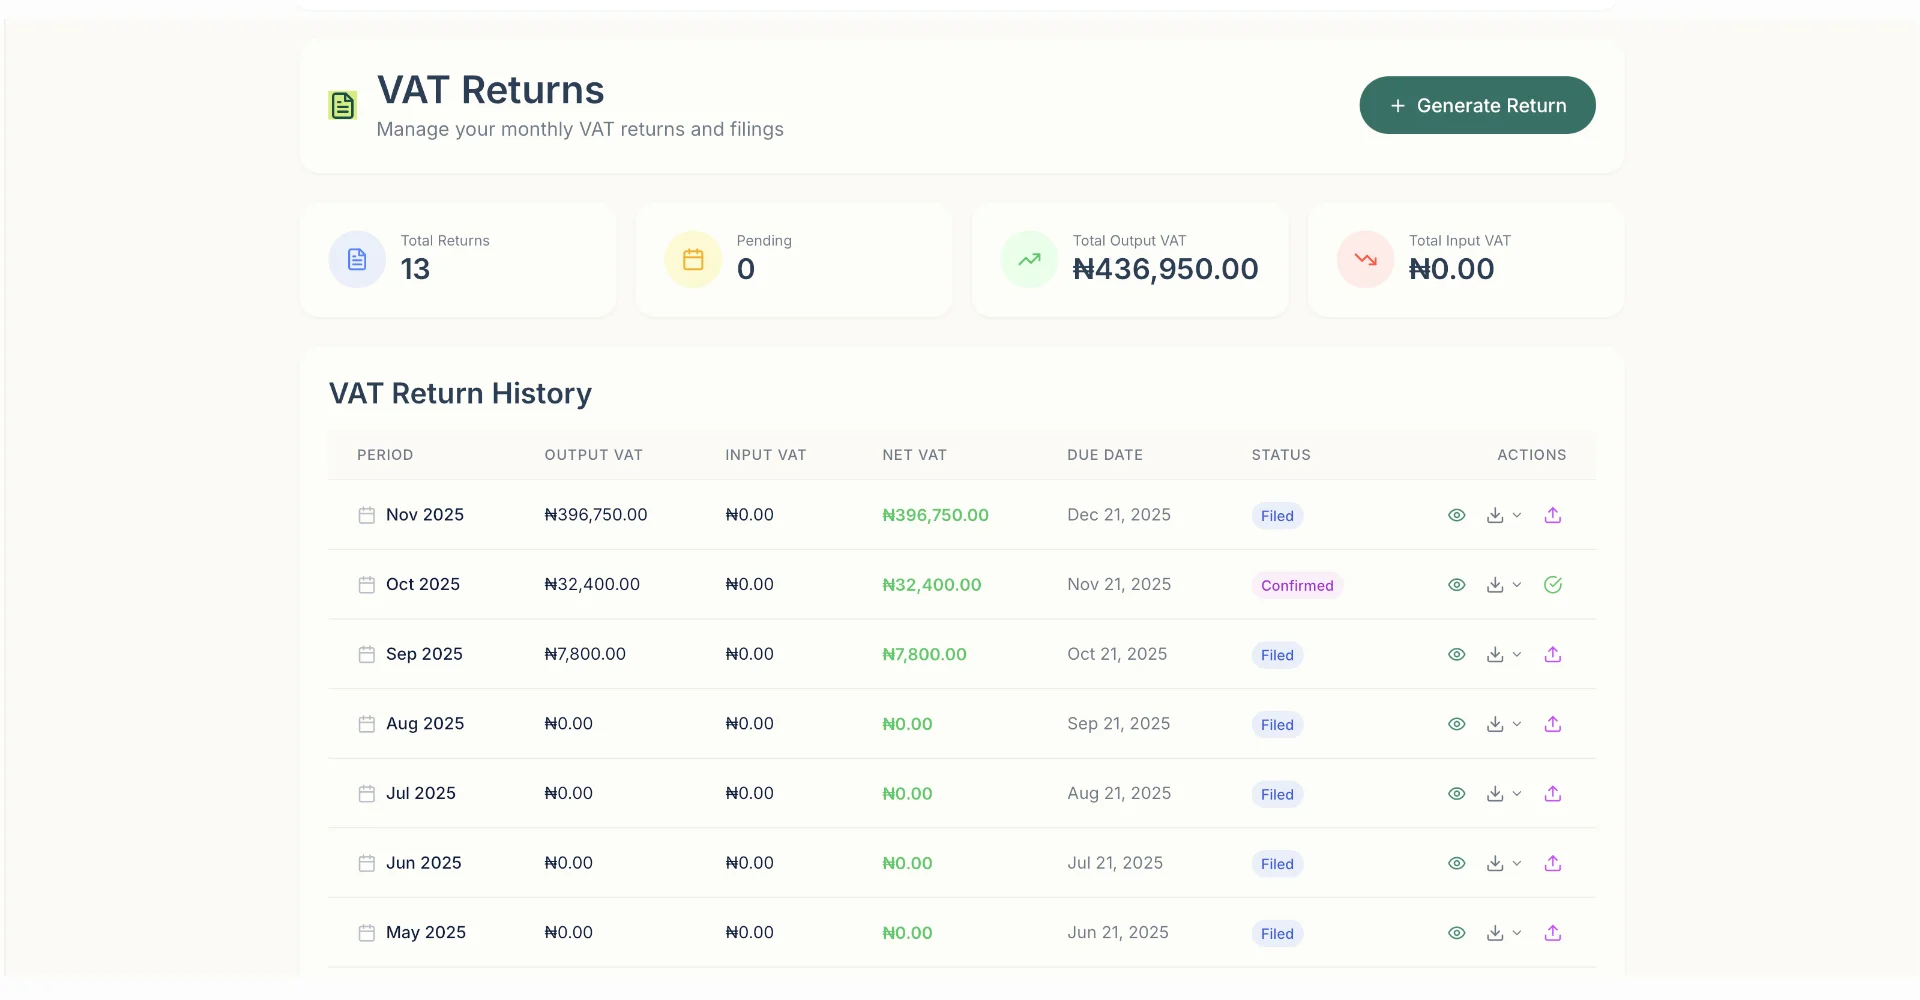Click the VAT Returns header document icon
Image resolution: width=1920 pixels, height=1000 pixels.
coord(343,105)
